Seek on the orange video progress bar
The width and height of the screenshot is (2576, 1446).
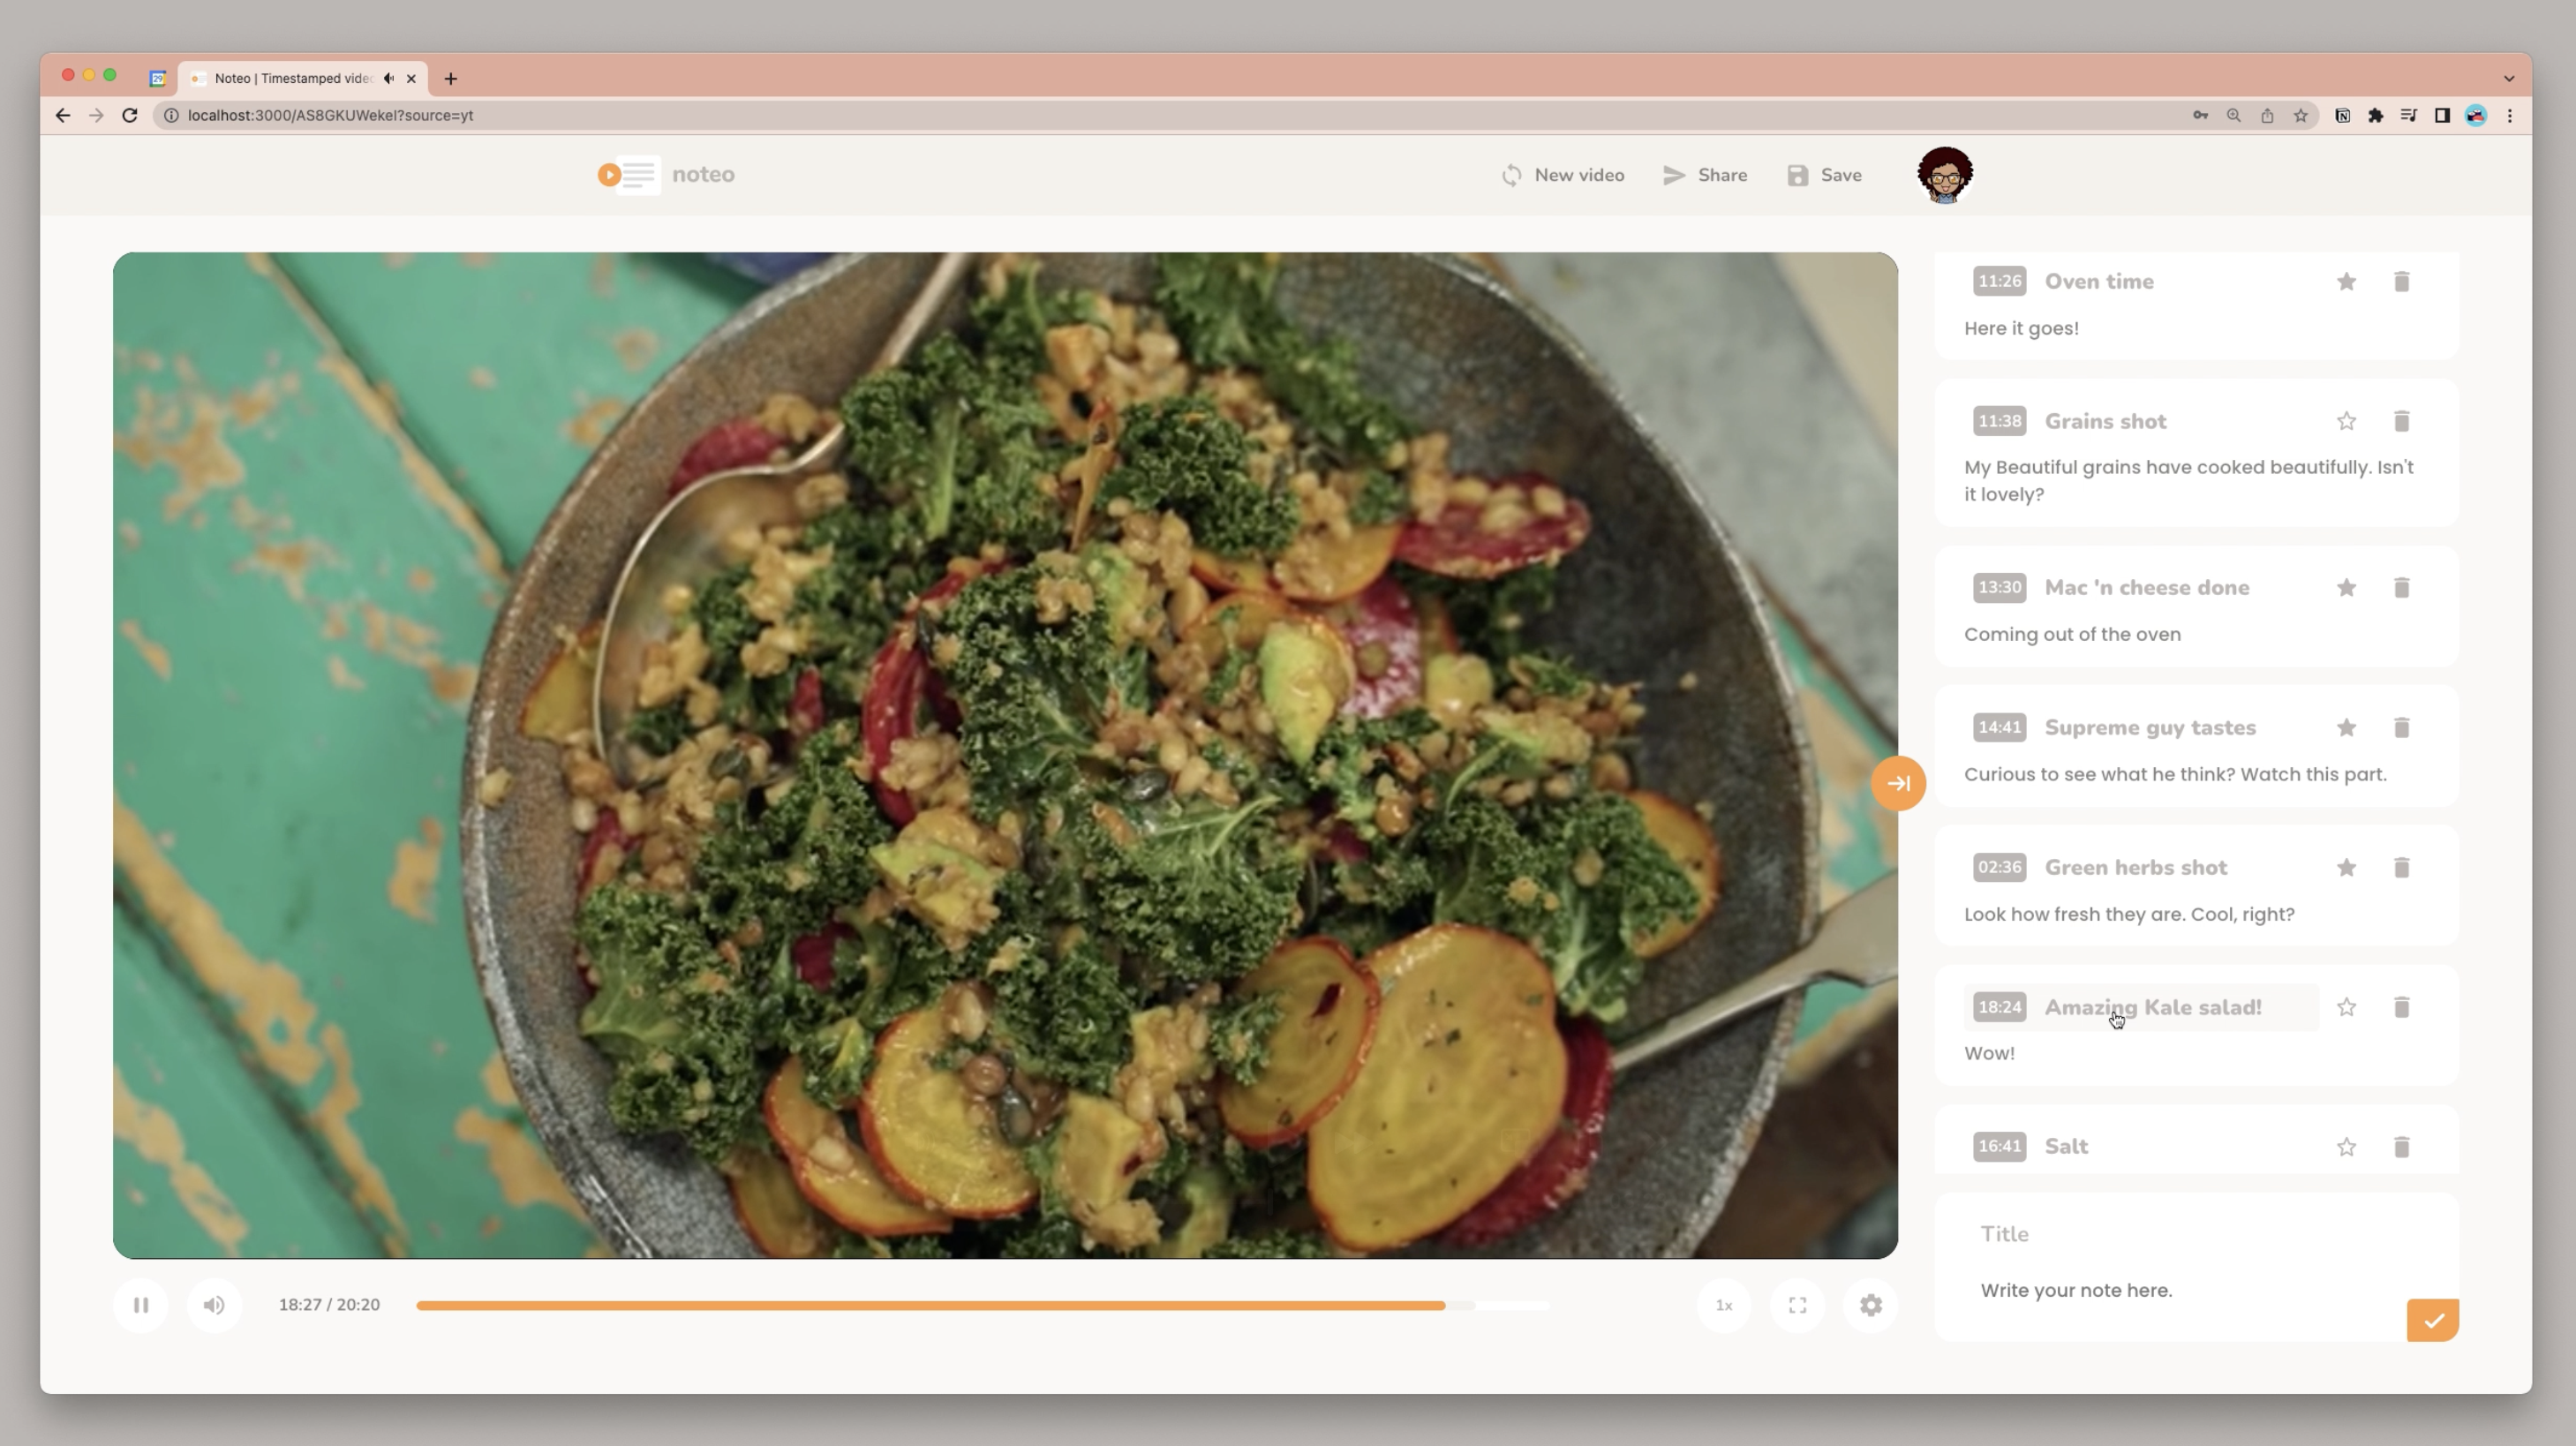930,1305
